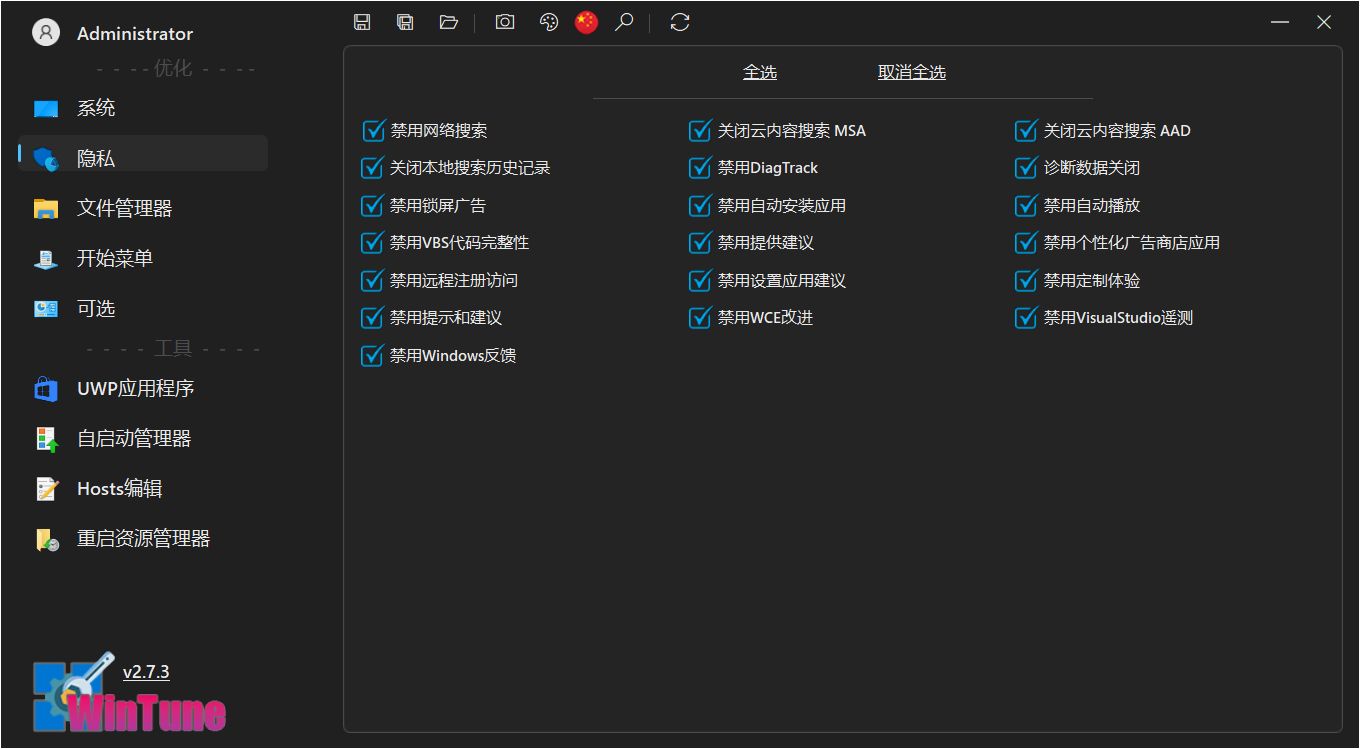Click the 隐私 shield icon
Screen dimensions: 1360x749
click(46, 158)
